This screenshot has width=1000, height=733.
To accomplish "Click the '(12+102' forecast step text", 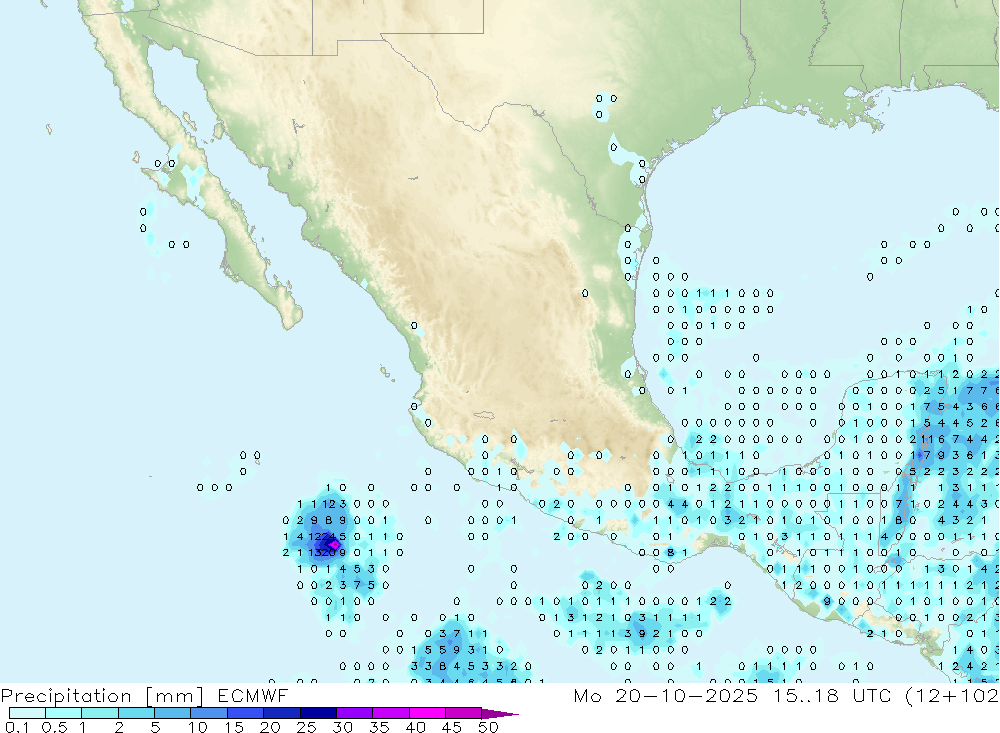I will point(952,696).
